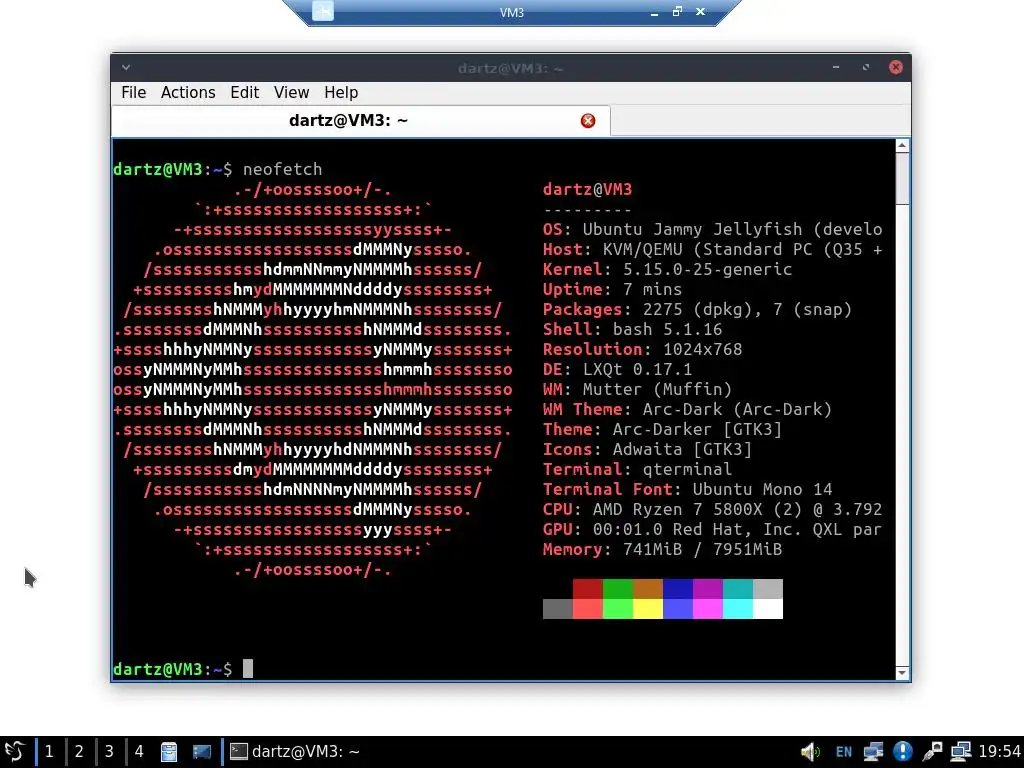Click the network monitor icon beside the clock

pyautogui.click(x=961, y=752)
